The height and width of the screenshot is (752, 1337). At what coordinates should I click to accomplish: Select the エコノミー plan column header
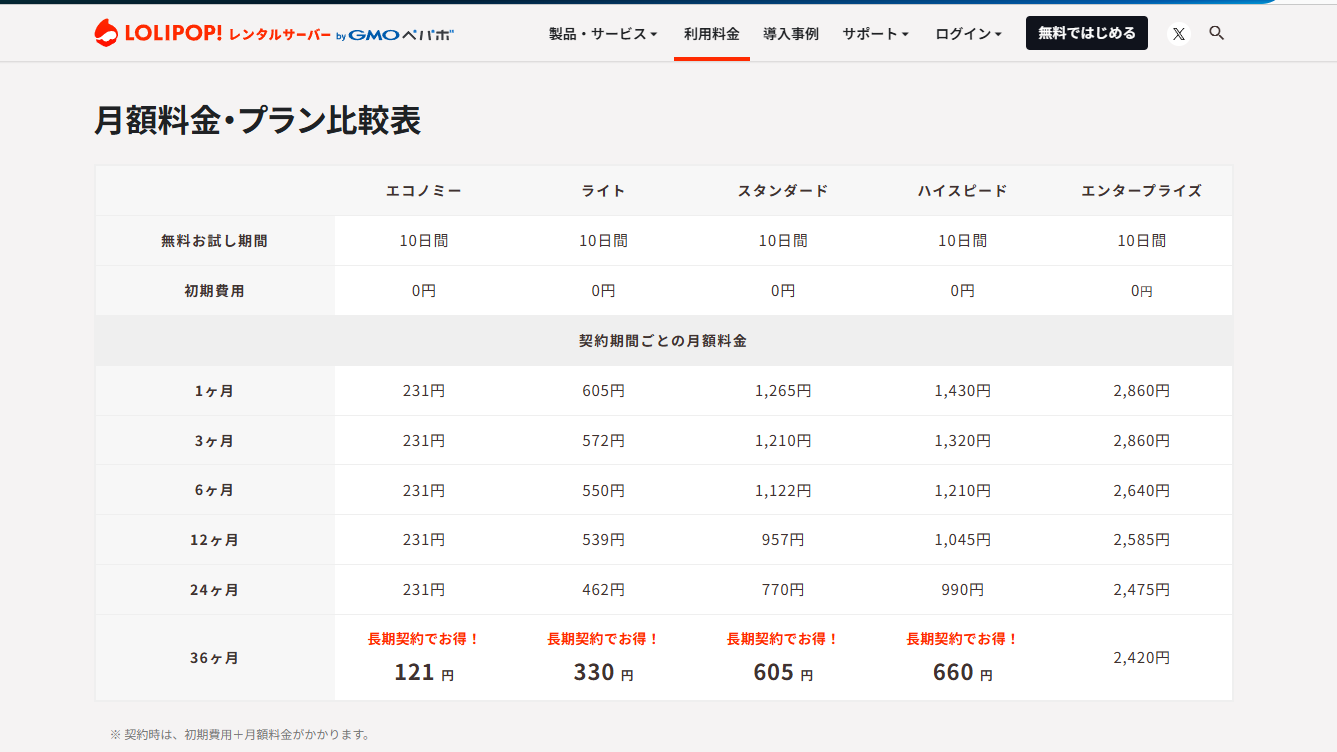tap(424, 191)
